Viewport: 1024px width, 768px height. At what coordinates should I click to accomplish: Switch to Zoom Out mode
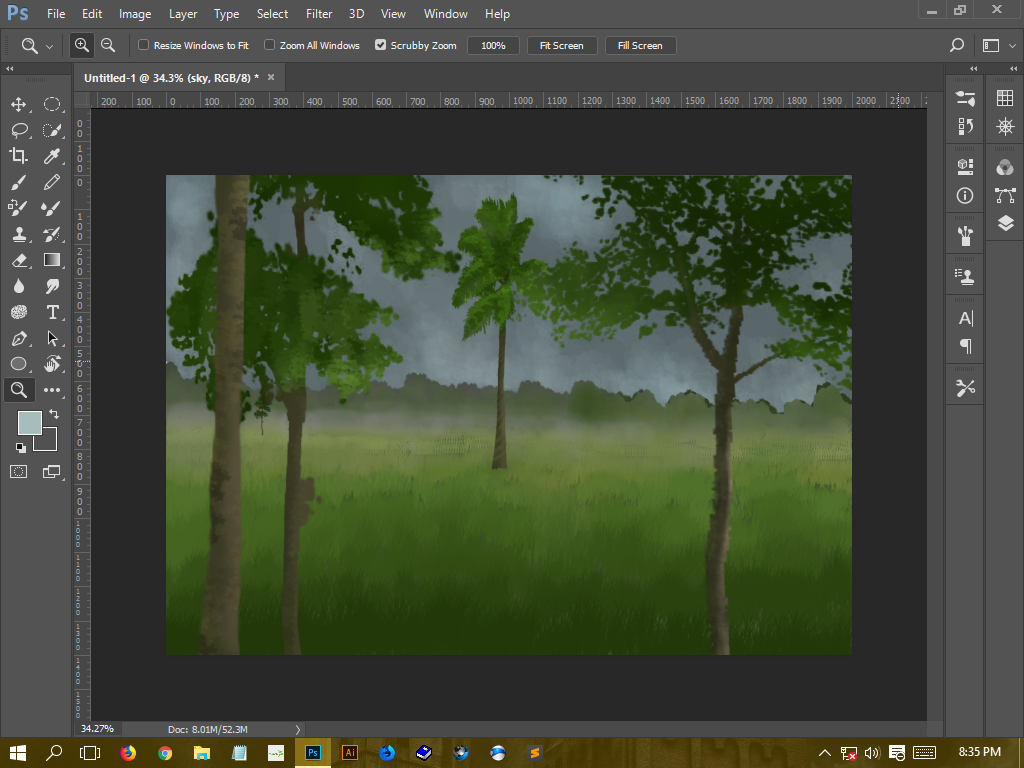coord(108,45)
